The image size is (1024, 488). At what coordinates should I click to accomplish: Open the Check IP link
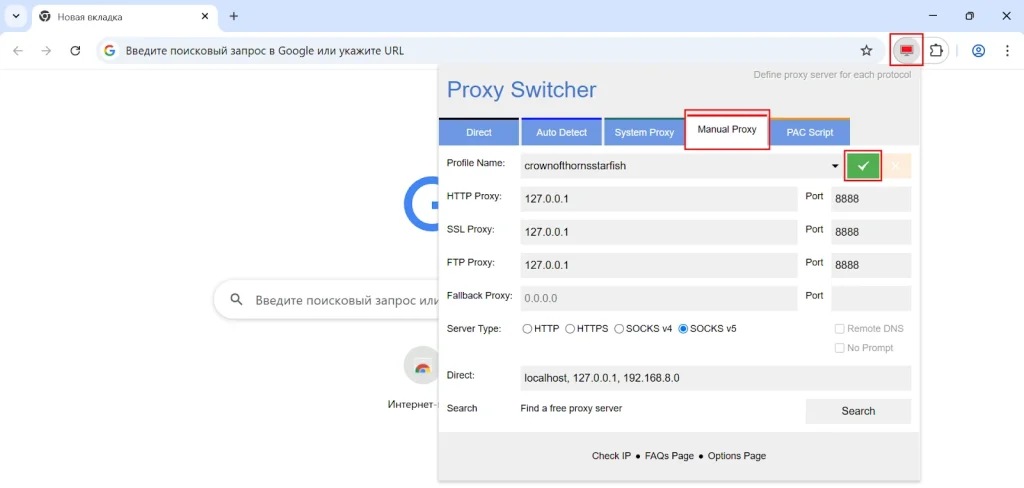pyautogui.click(x=611, y=455)
